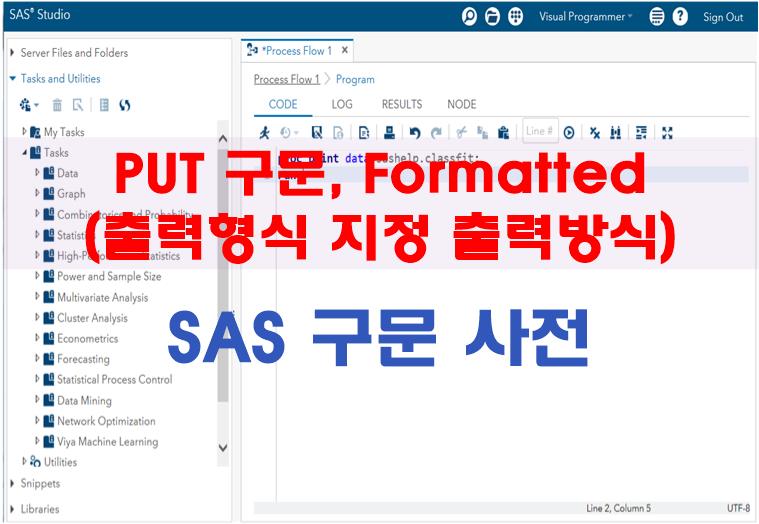The width and height of the screenshot is (759, 524).
Task: Click the Add to My Snippets icon
Action: pyautogui.click(x=364, y=132)
